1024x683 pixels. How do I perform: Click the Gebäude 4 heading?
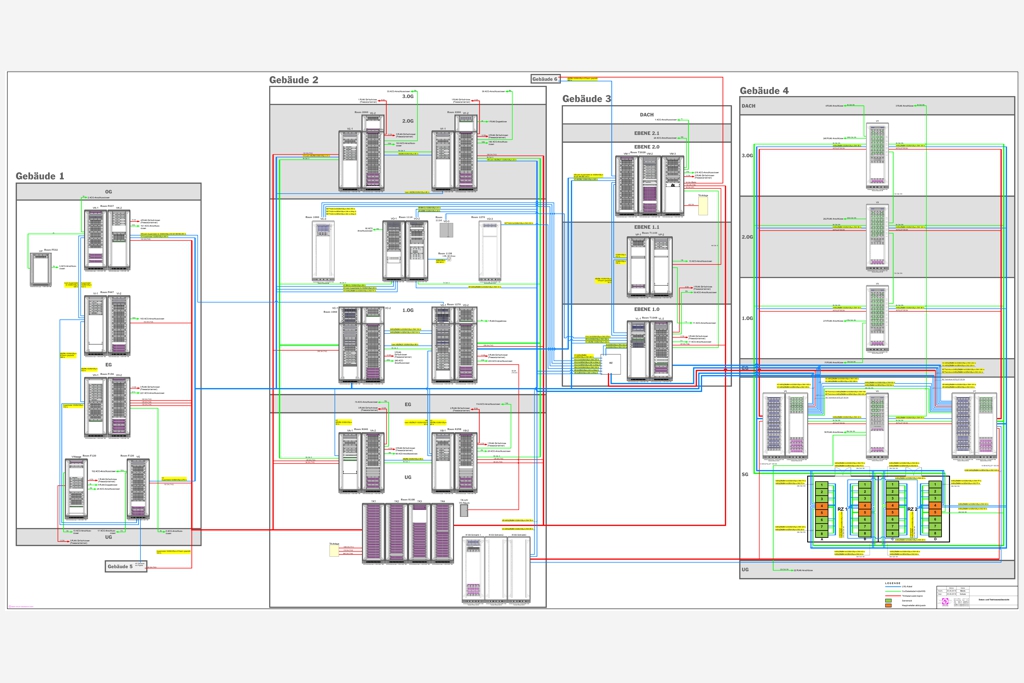764,91
